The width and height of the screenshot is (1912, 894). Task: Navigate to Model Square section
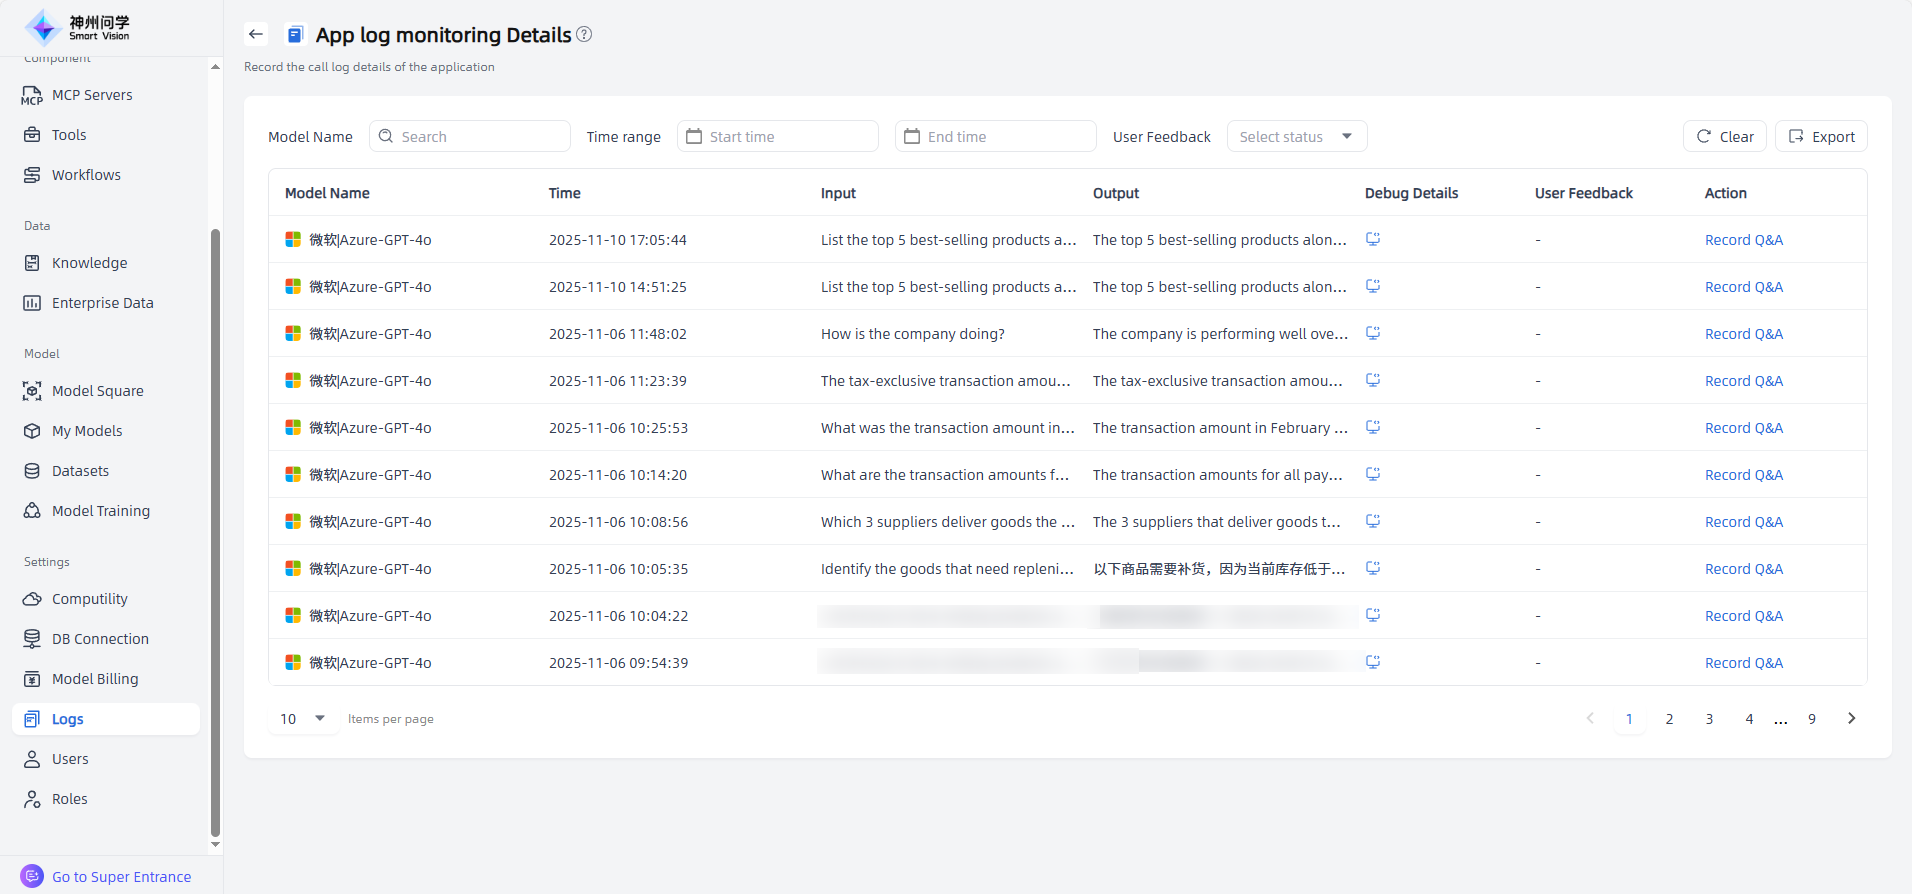(97, 391)
